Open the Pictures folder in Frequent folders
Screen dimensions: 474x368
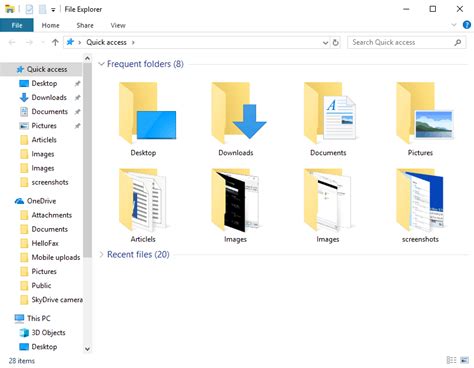(x=424, y=119)
